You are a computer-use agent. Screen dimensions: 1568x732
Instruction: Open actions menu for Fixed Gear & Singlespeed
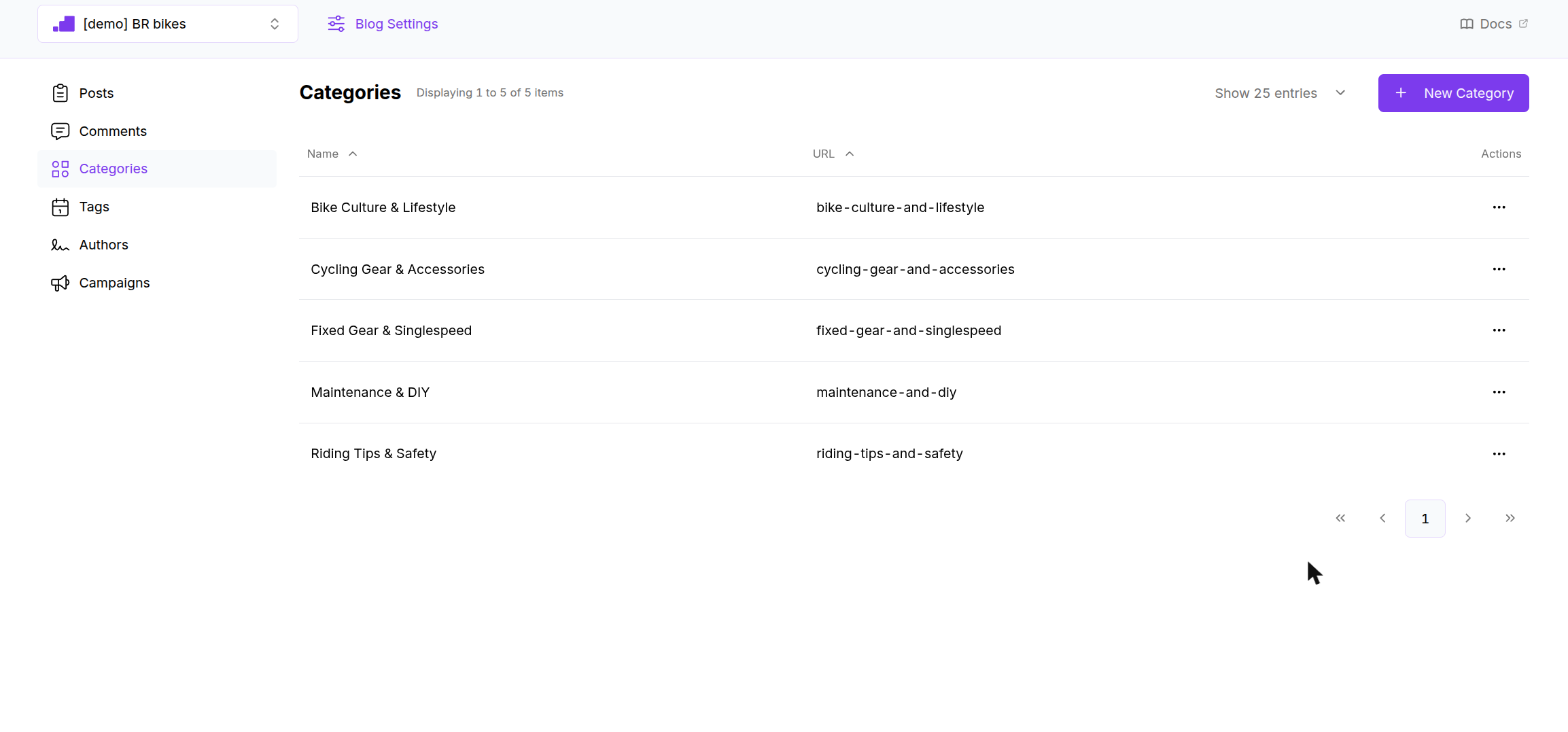tap(1499, 330)
